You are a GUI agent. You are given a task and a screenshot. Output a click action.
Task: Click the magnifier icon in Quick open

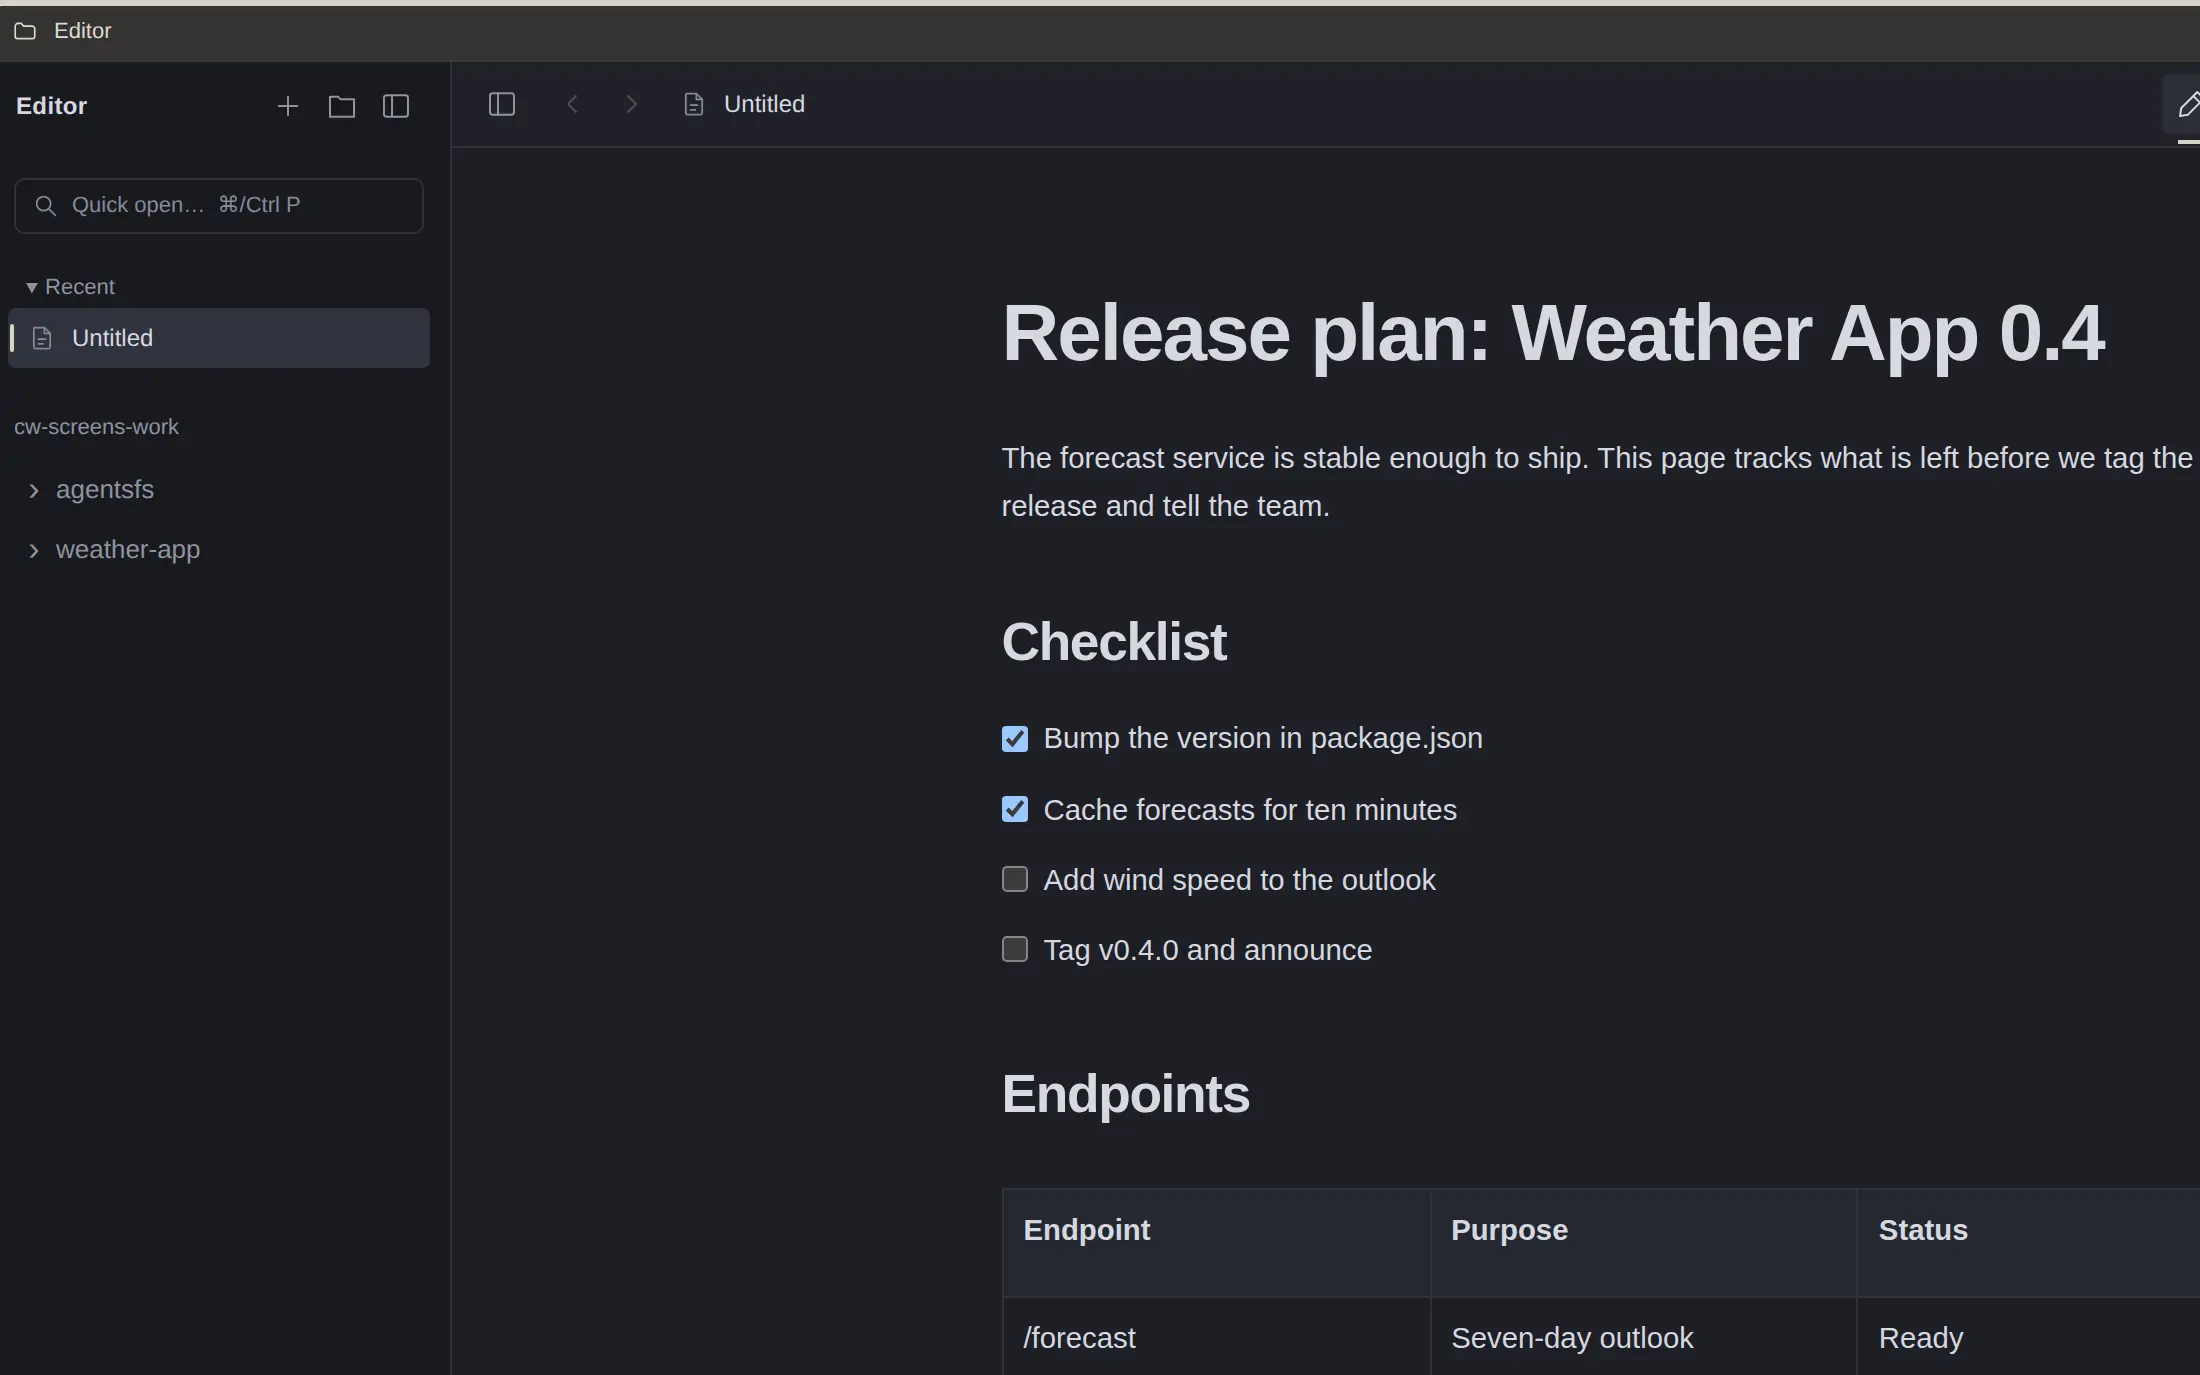coord(45,205)
